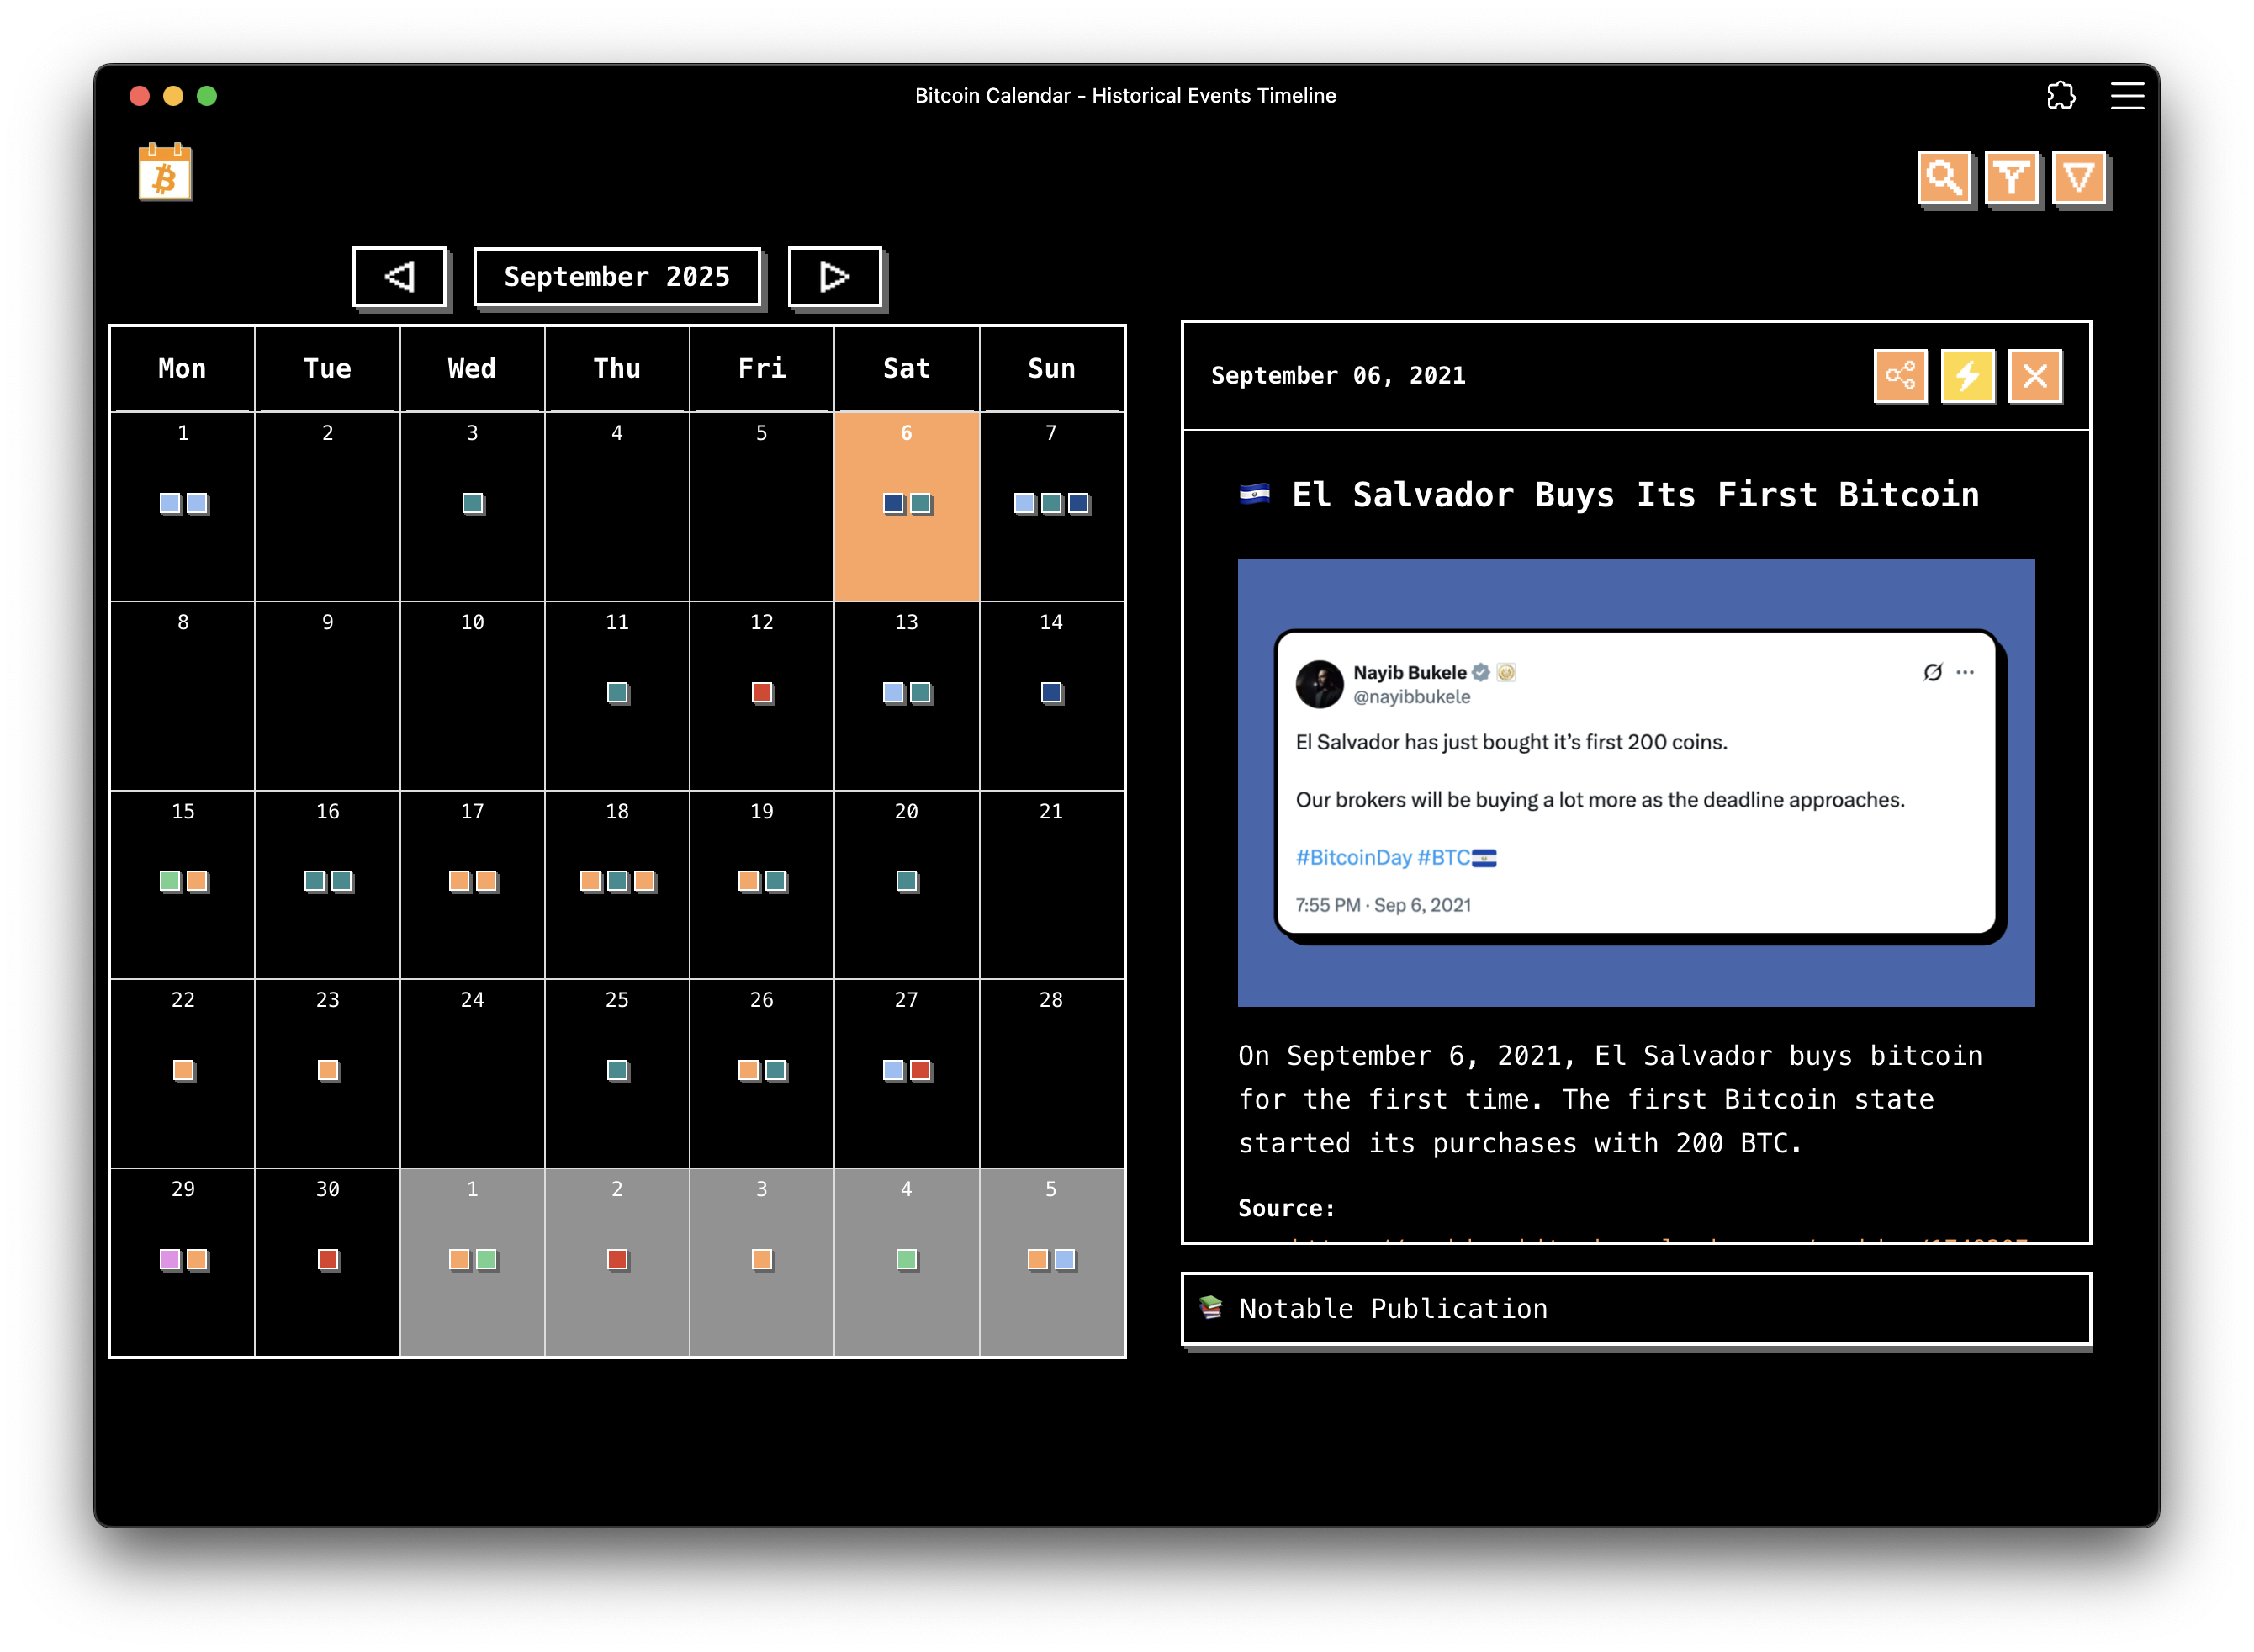
Task: Select October 5 greyed calendar day
Action: [1051, 1263]
